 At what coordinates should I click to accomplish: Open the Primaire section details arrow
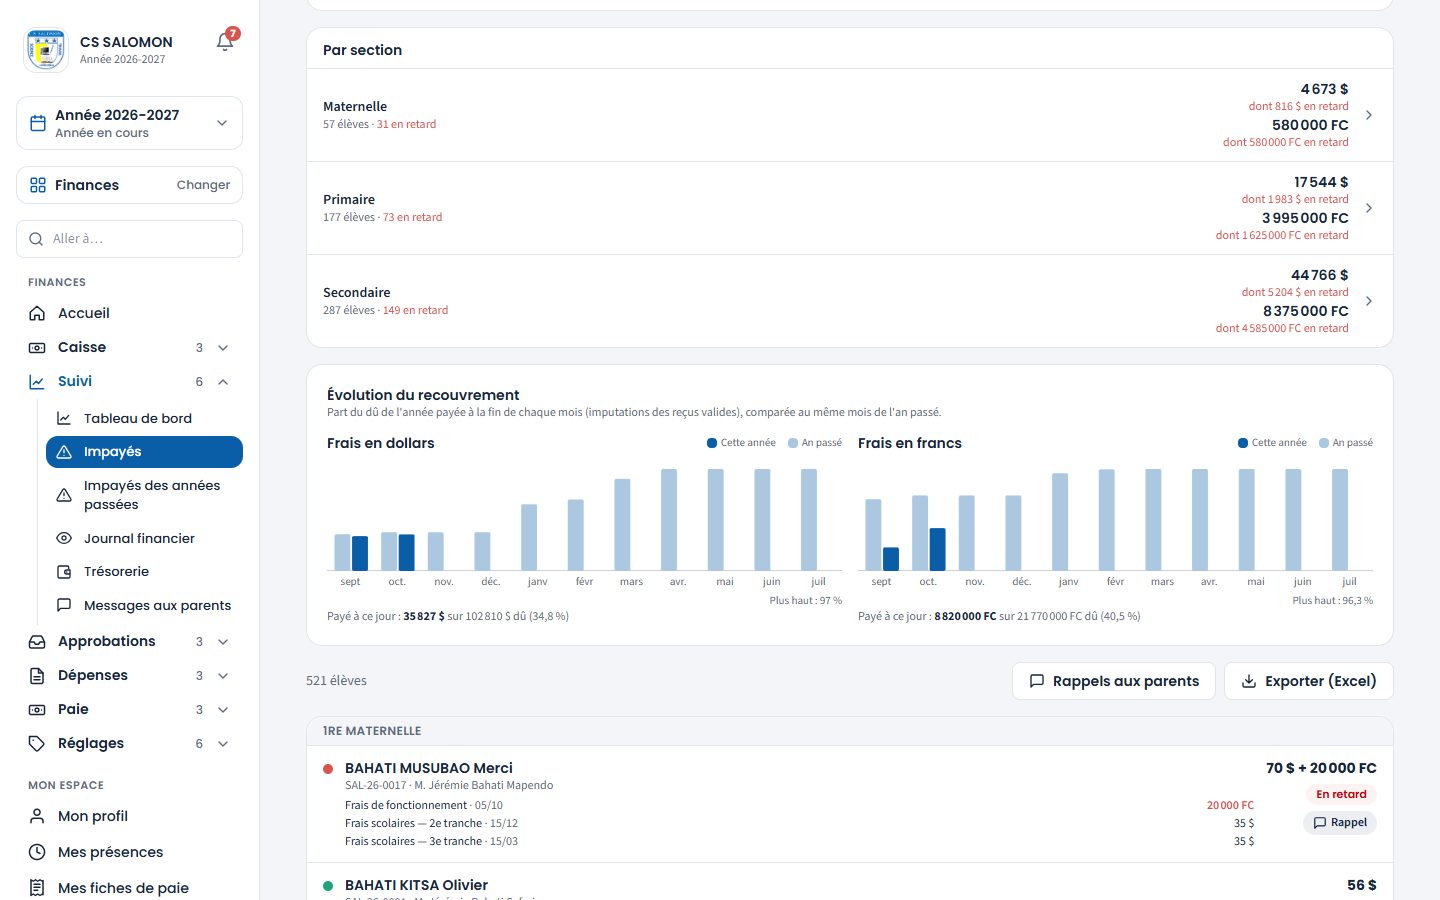click(1369, 208)
